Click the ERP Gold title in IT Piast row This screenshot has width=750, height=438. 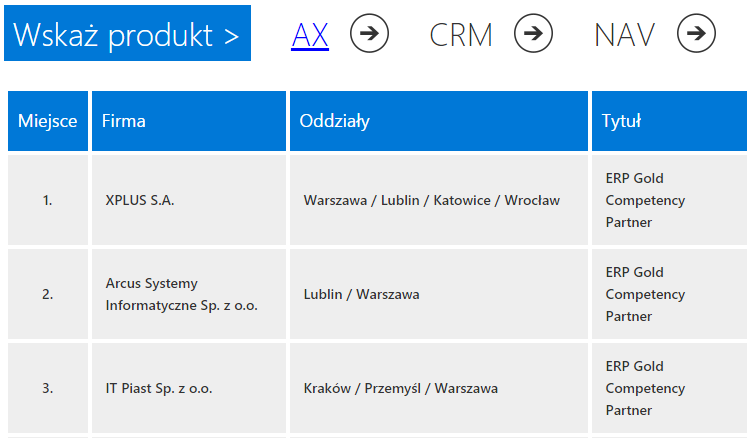click(x=669, y=388)
